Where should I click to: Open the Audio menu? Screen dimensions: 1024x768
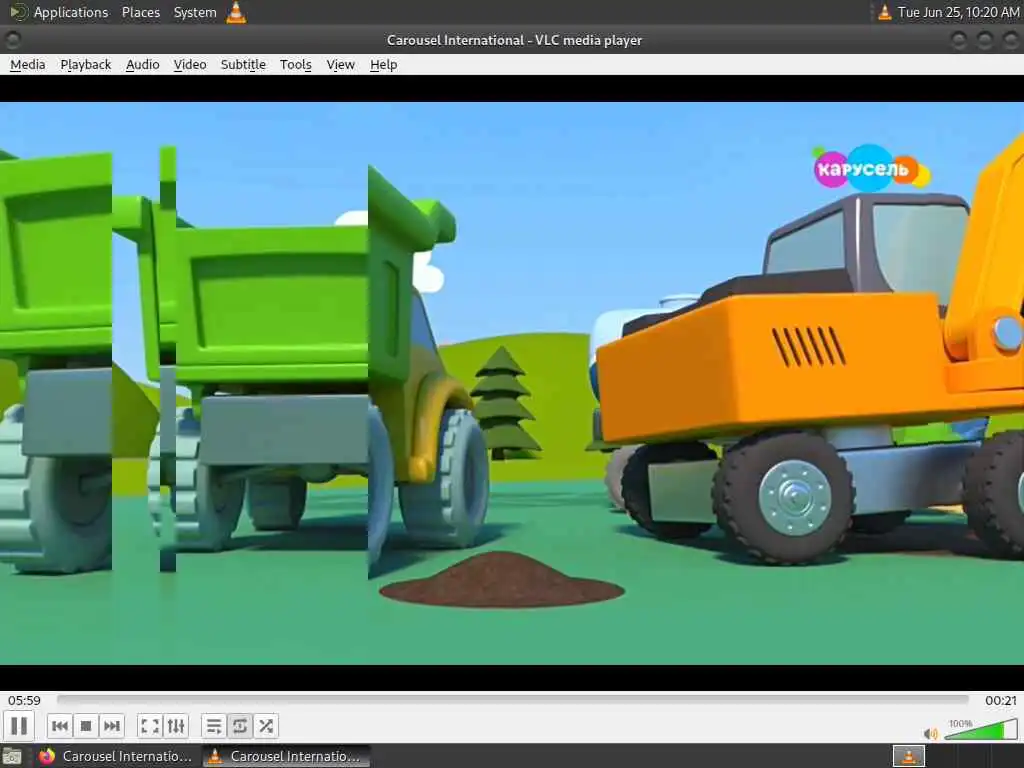tap(142, 65)
